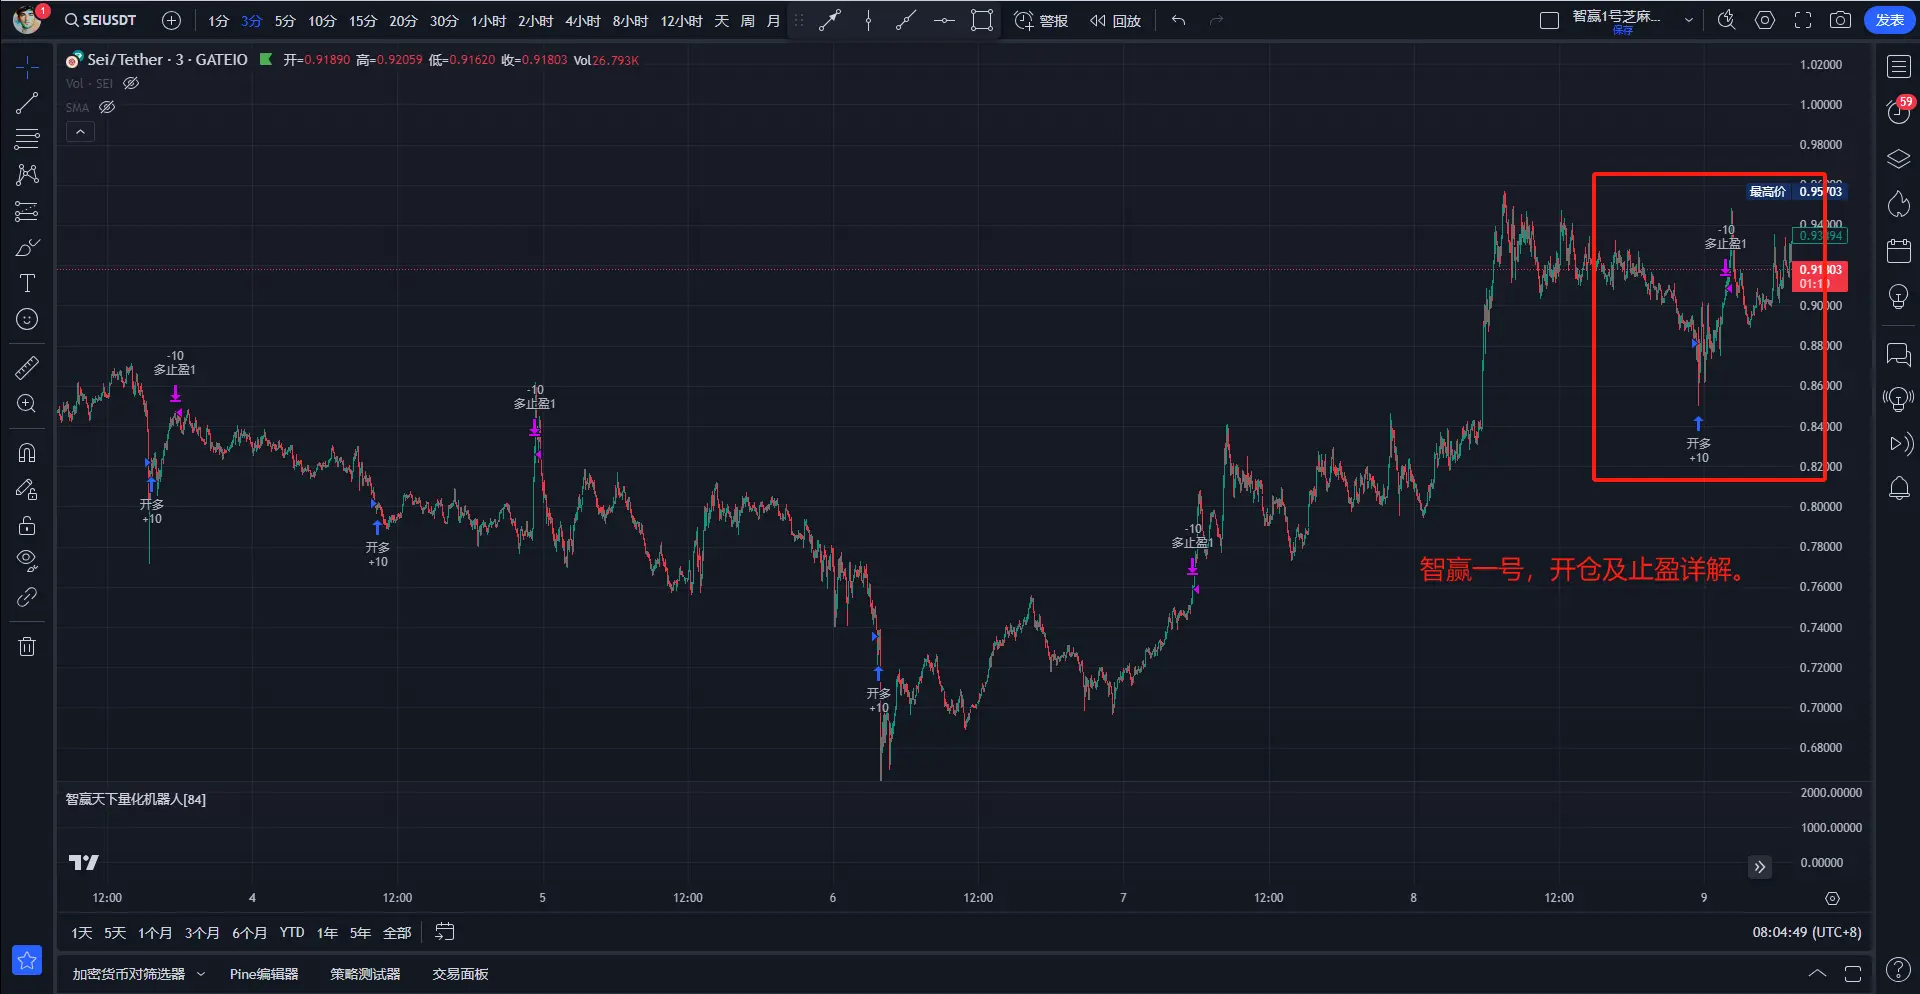Switch to the 1小时 timeframe

tap(489, 20)
